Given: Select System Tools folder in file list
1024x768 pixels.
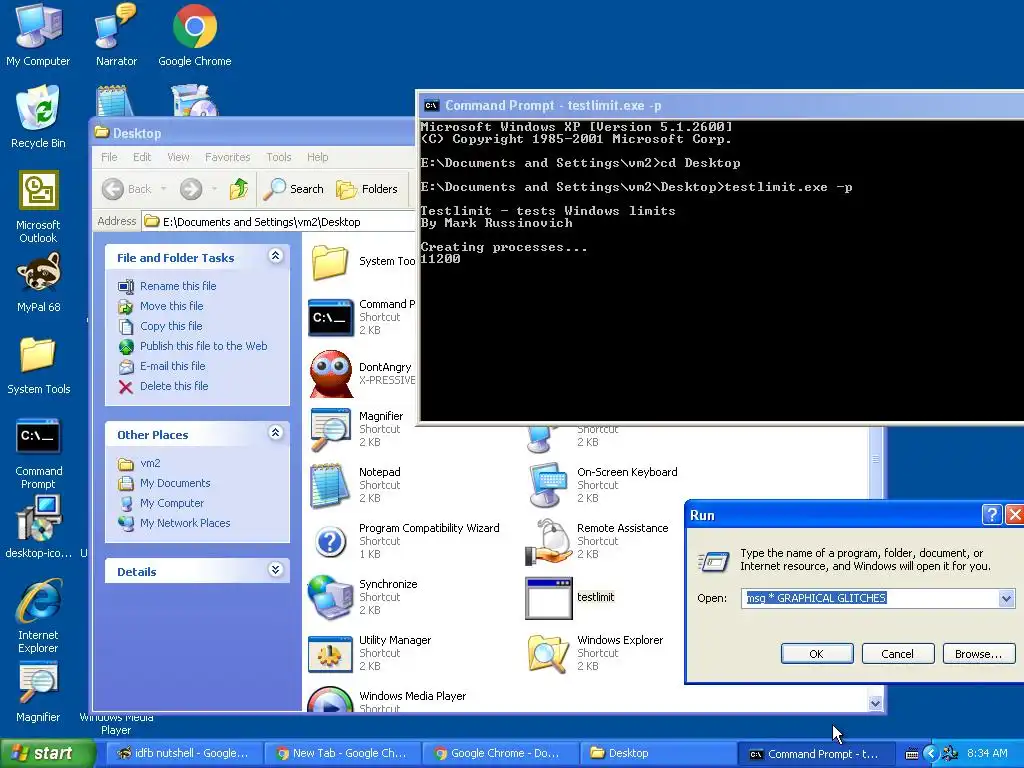Looking at the screenshot, I should pos(362,261).
